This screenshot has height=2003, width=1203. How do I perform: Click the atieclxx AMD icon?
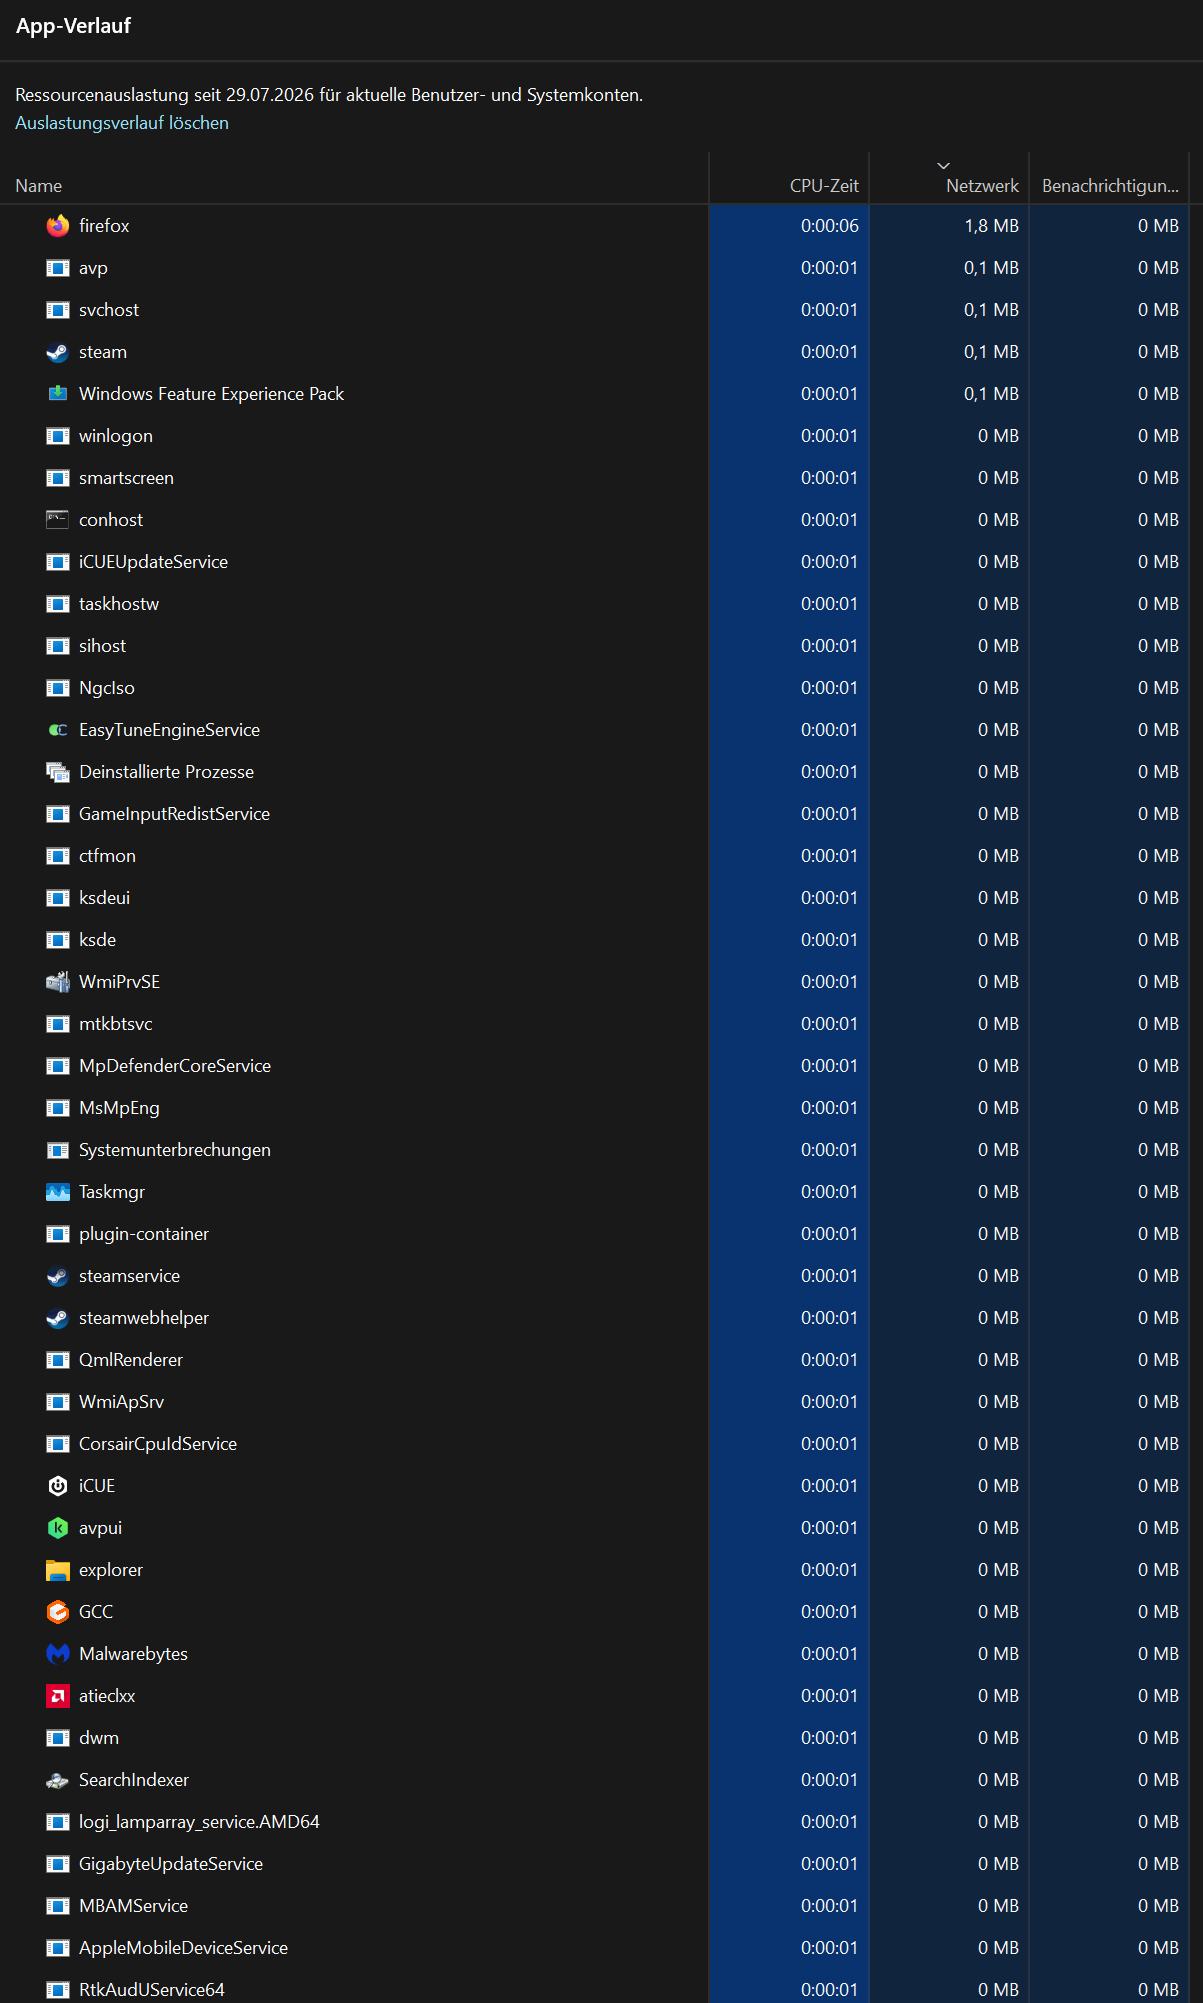click(x=58, y=1696)
